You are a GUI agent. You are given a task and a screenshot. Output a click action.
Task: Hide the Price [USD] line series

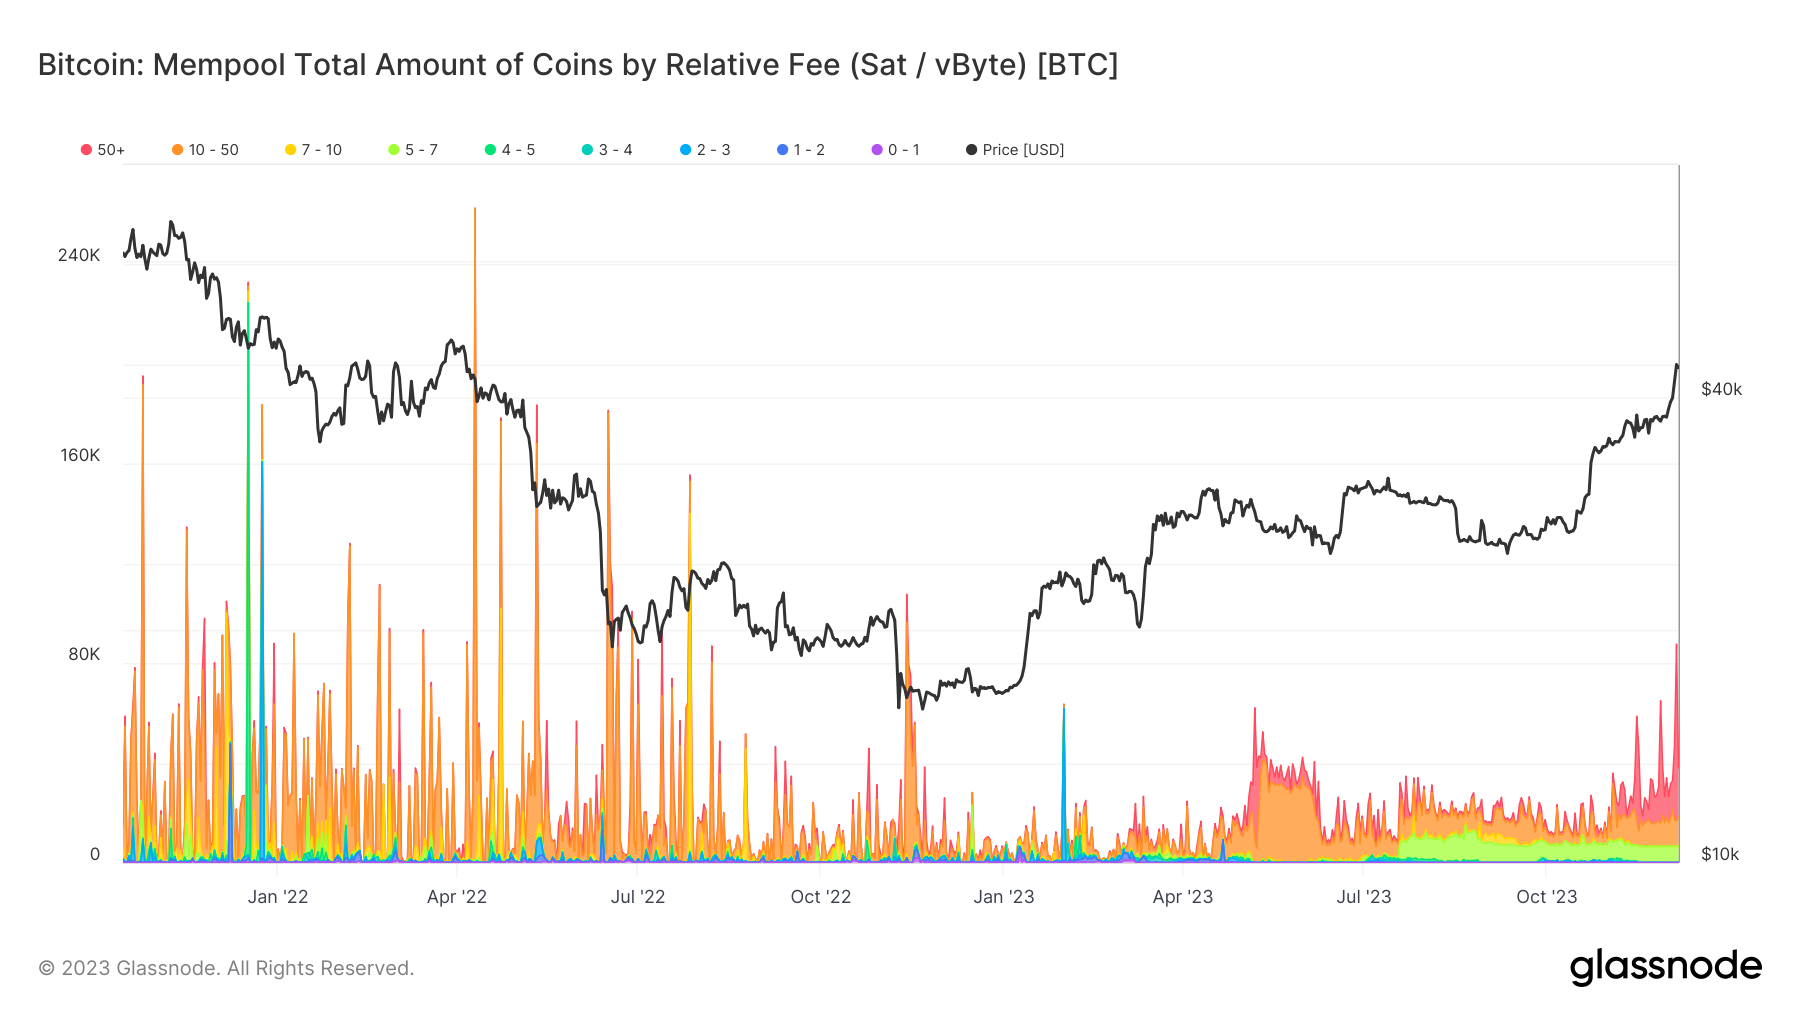point(1015,150)
